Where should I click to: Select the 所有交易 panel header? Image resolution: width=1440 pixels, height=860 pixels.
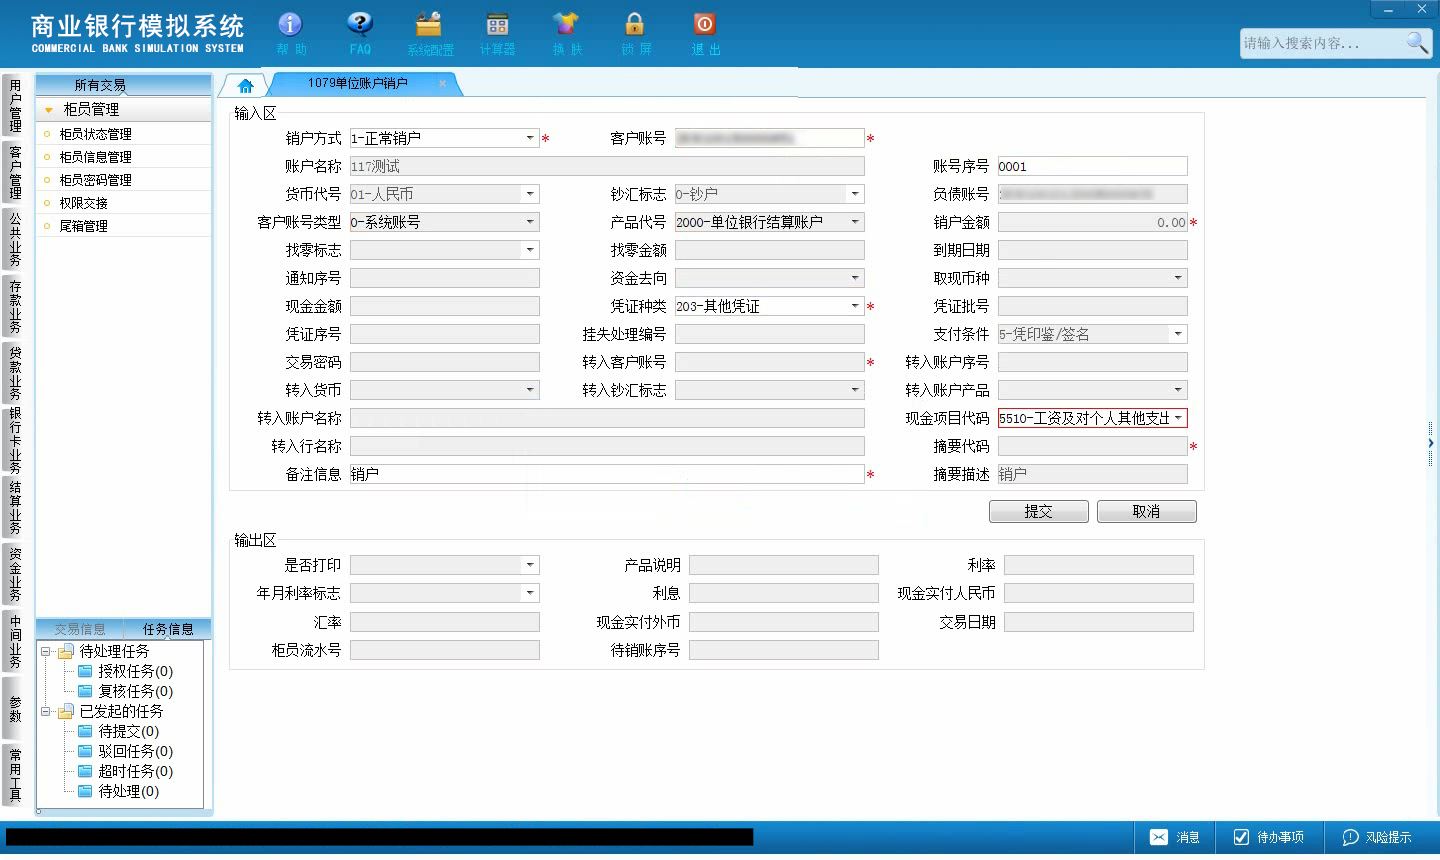pyautogui.click(x=100, y=85)
